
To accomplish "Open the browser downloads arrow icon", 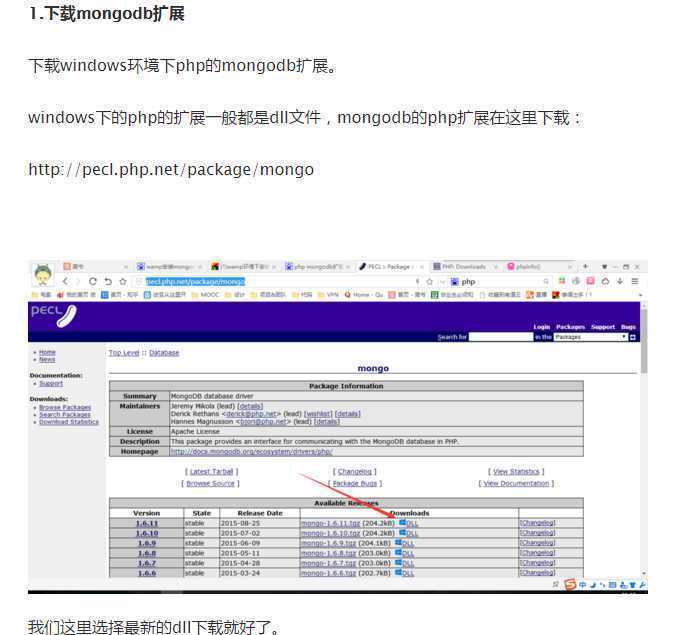I will pyautogui.click(x=620, y=281).
